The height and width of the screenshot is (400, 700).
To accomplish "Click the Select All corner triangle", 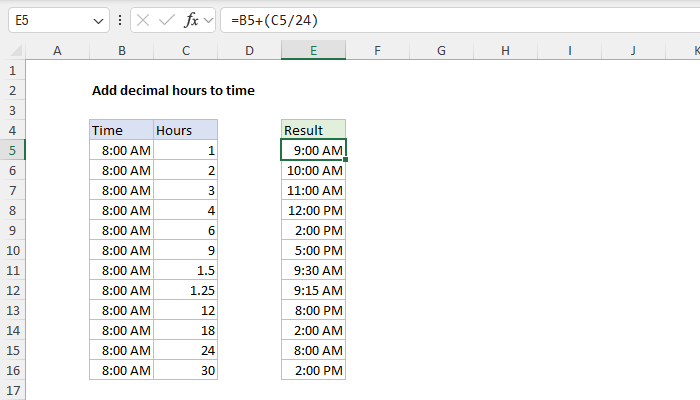I will pos(16,50).
